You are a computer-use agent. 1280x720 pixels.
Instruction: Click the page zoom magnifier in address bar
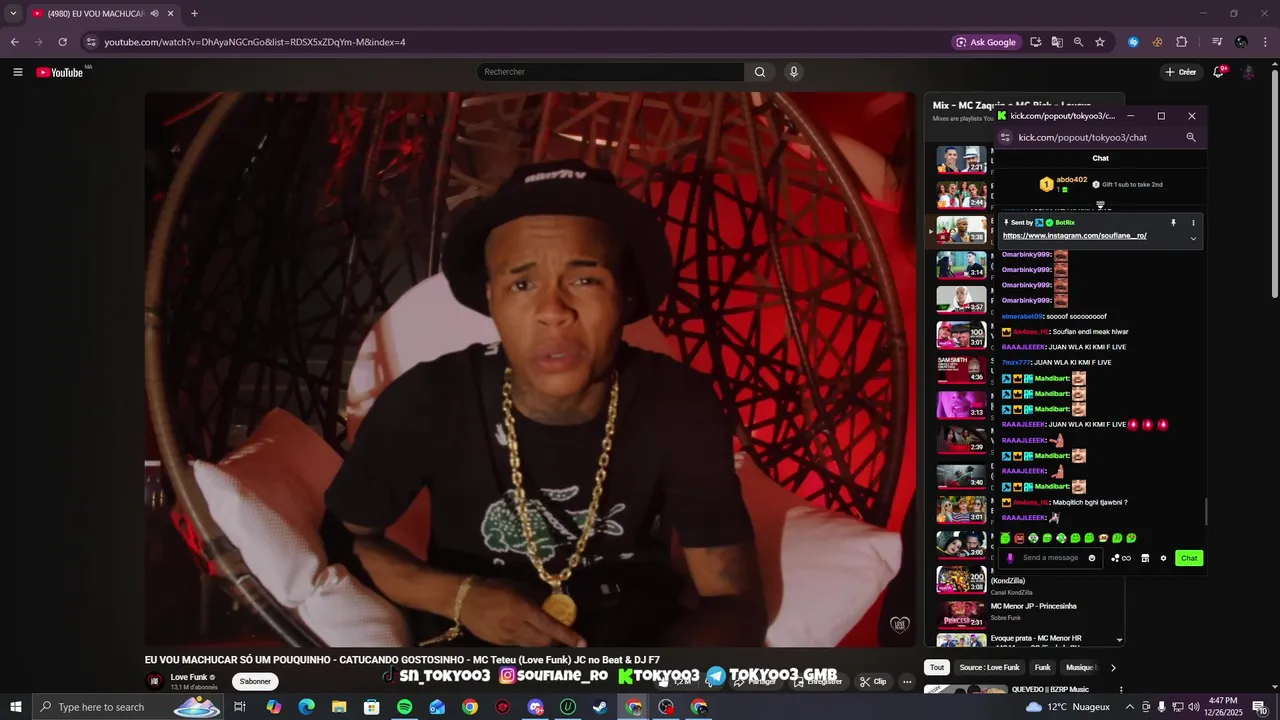pos(1078,42)
